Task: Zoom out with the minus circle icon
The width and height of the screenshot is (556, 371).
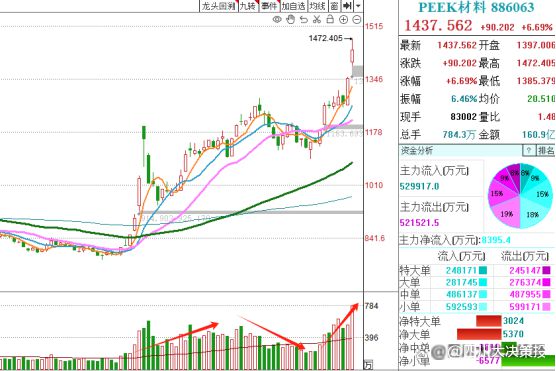Action: pos(357,20)
